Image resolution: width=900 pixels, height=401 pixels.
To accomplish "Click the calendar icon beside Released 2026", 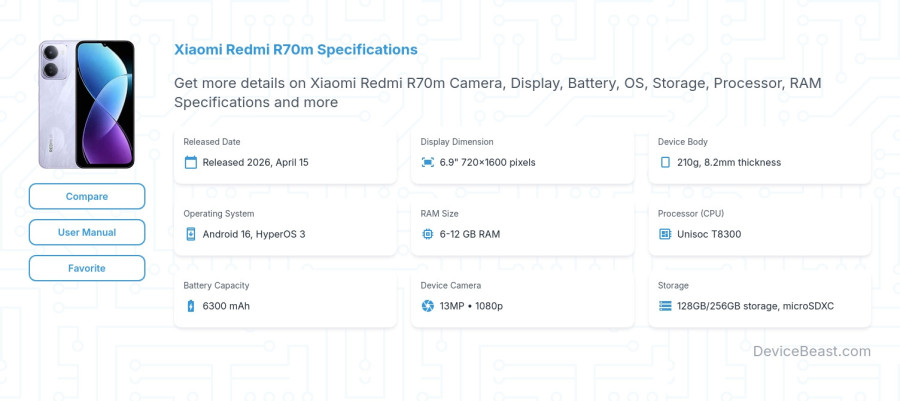I will tap(191, 162).
